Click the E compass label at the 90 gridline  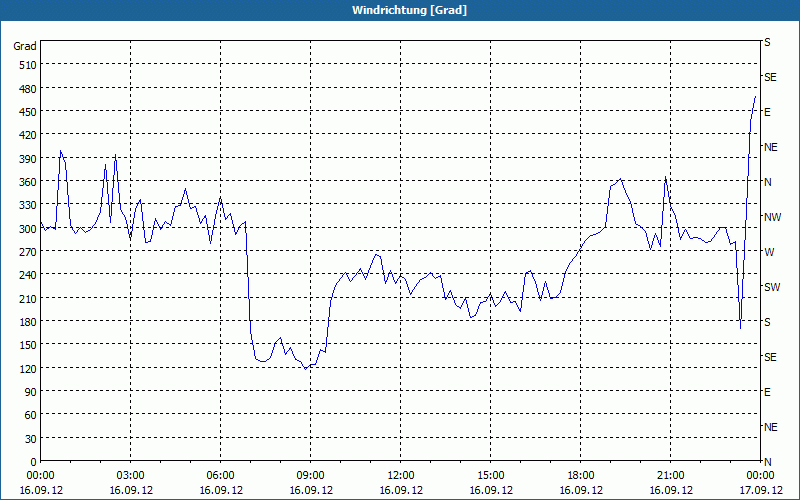[767, 392]
